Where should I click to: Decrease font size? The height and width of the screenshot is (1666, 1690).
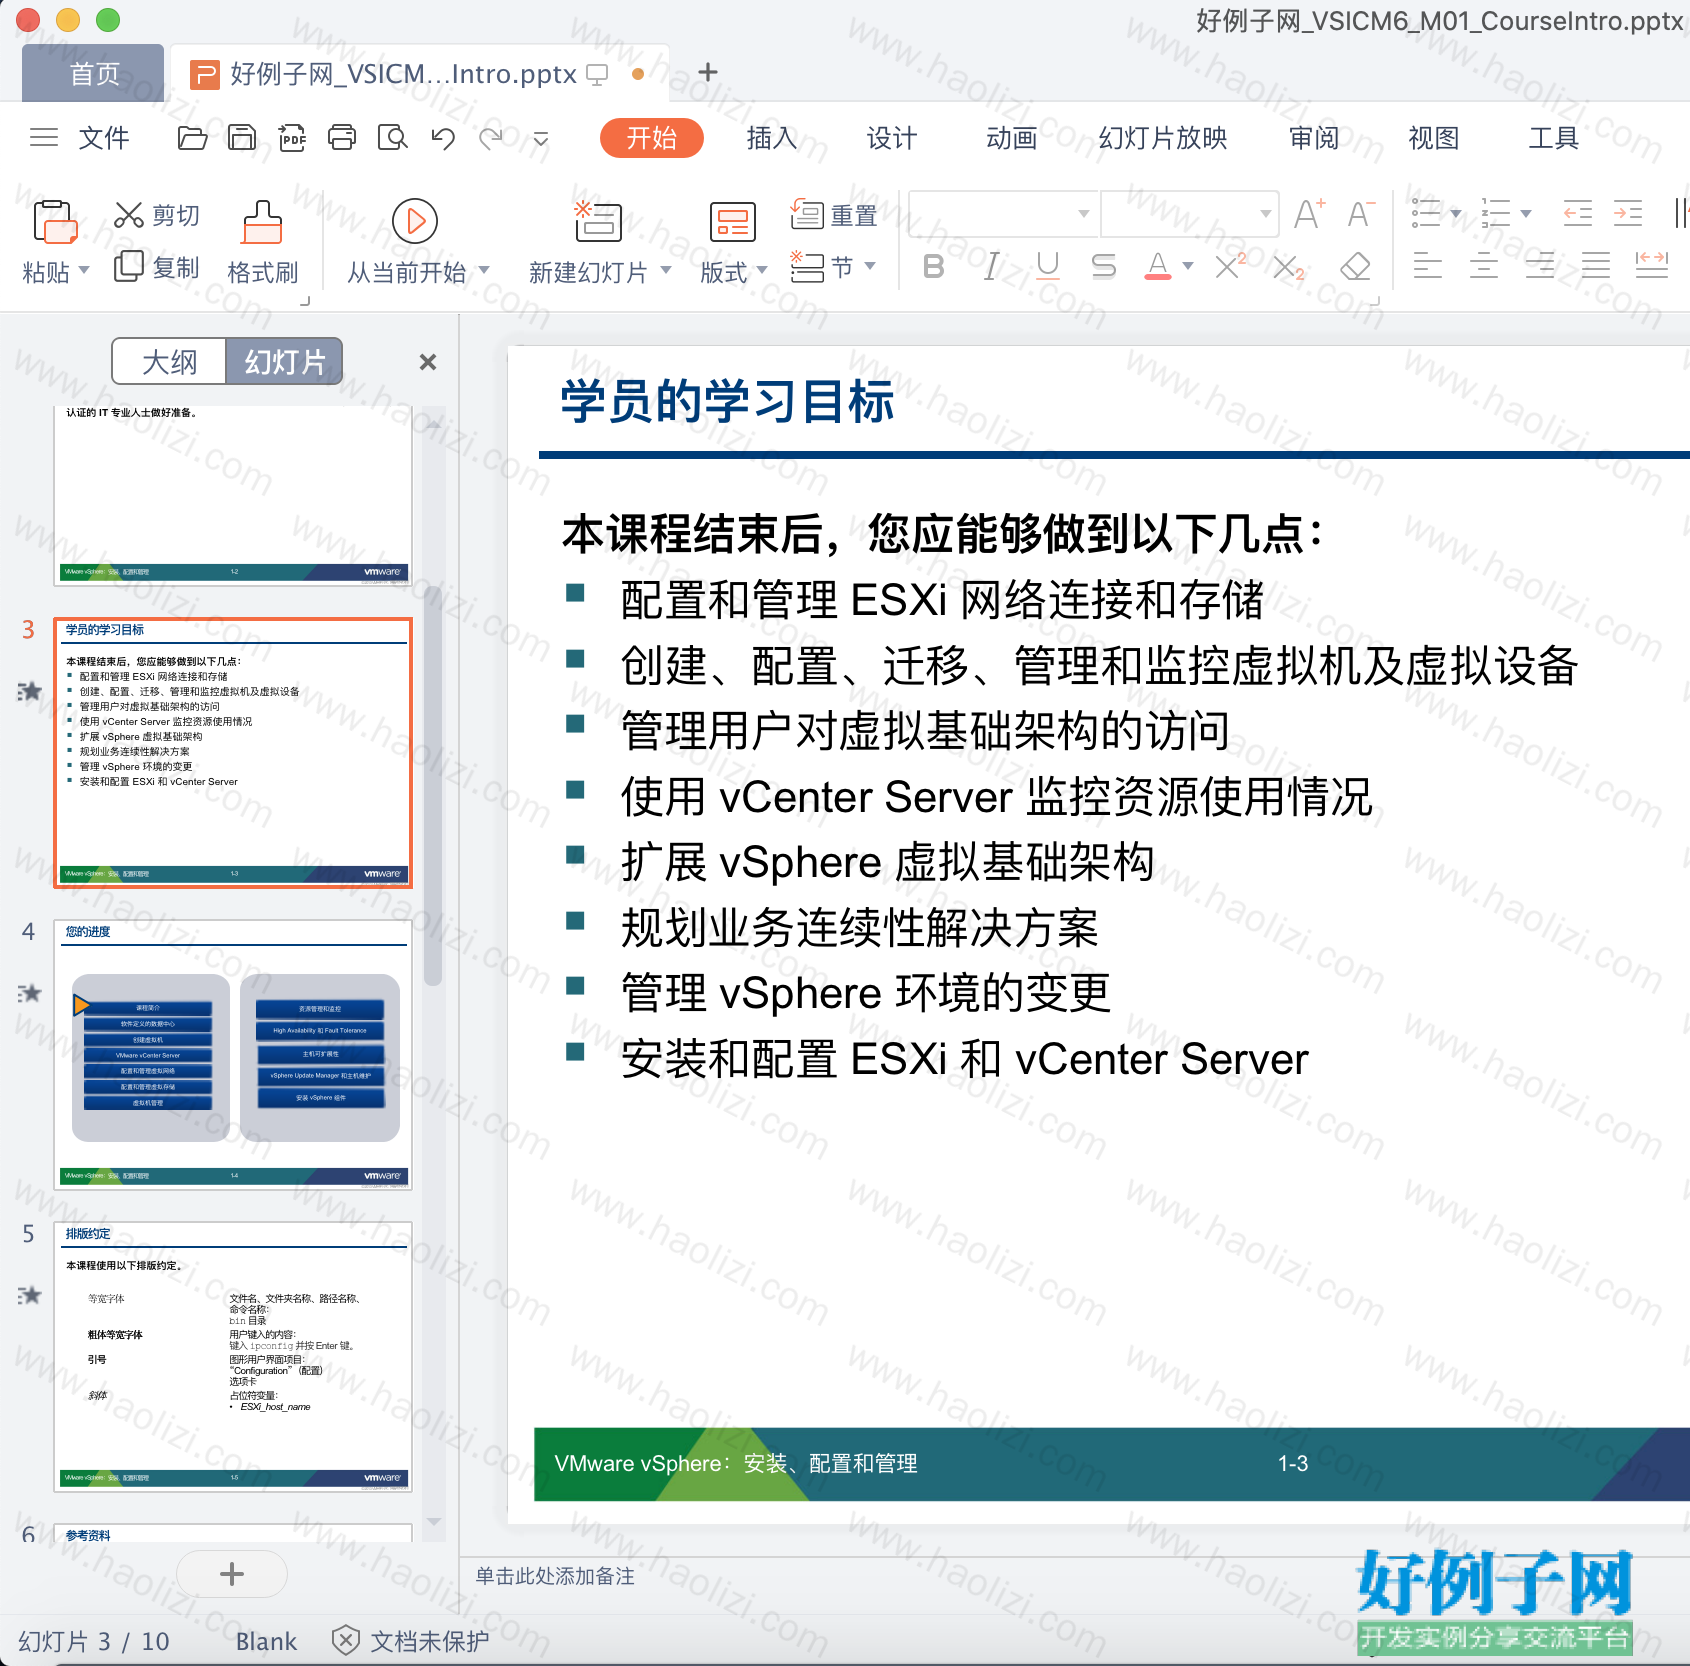(x=1361, y=214)
